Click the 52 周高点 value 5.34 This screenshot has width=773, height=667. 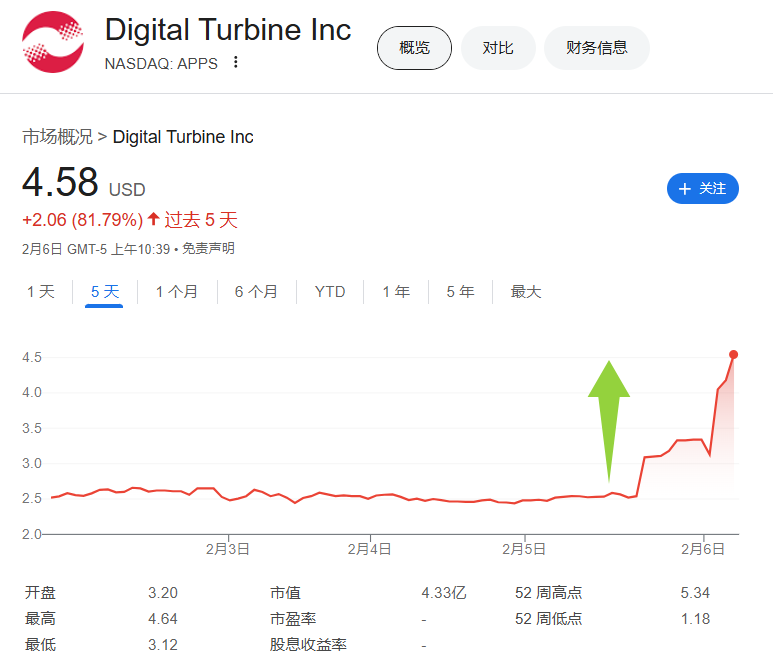[695, 592]
